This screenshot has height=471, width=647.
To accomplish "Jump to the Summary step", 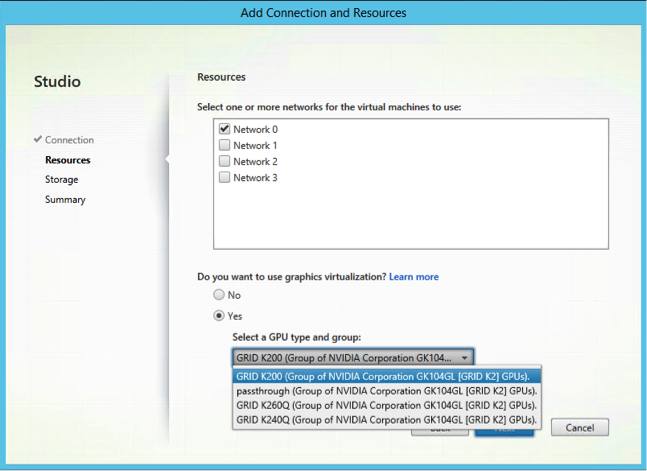I will (65, 199).
